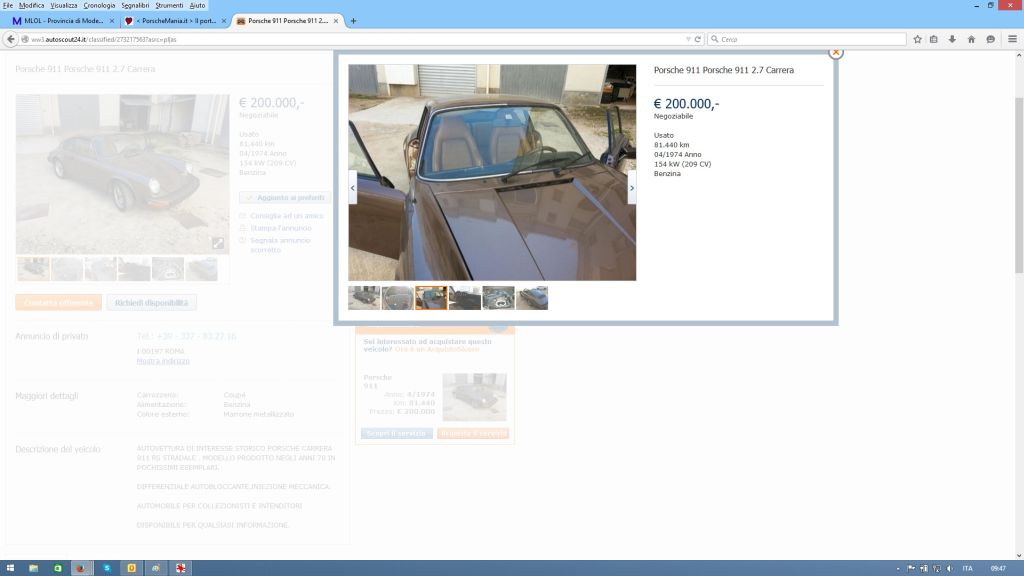1024x576 pixels.
Task: Select fifth lightbox thumbnail of engine
Action: pos(498,298)
